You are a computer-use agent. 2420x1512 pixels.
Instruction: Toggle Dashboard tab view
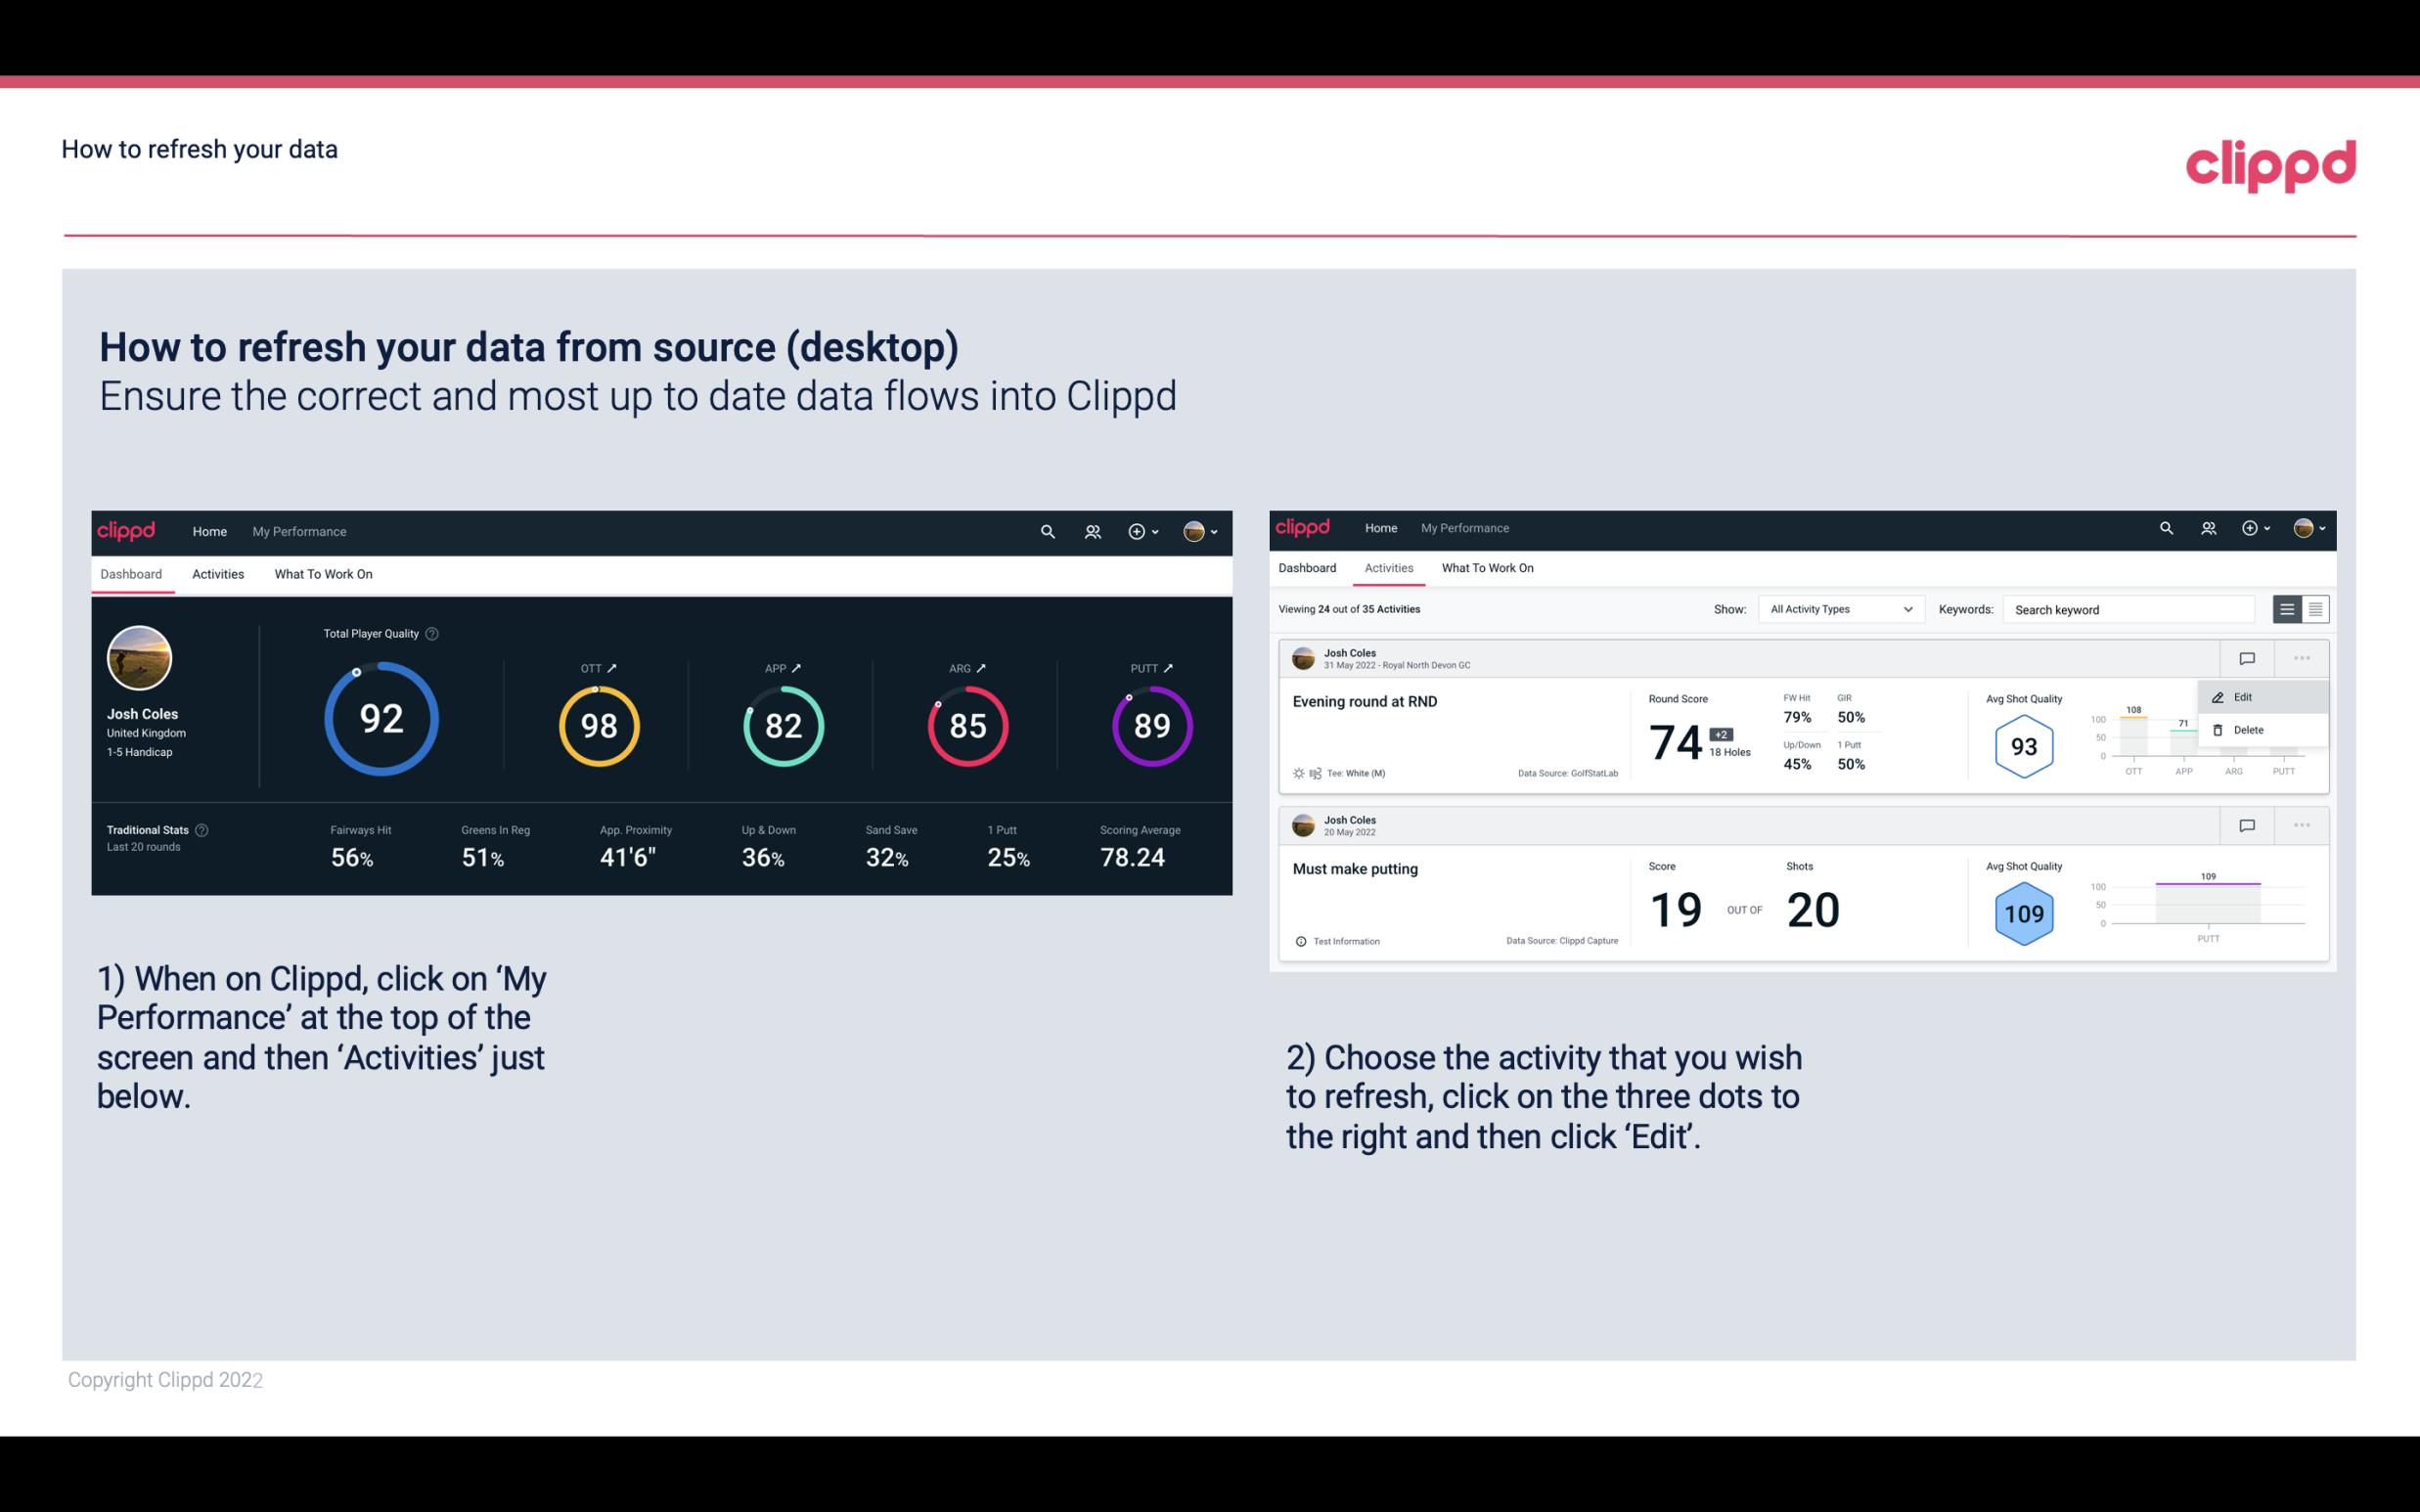(x=132, y=573)
